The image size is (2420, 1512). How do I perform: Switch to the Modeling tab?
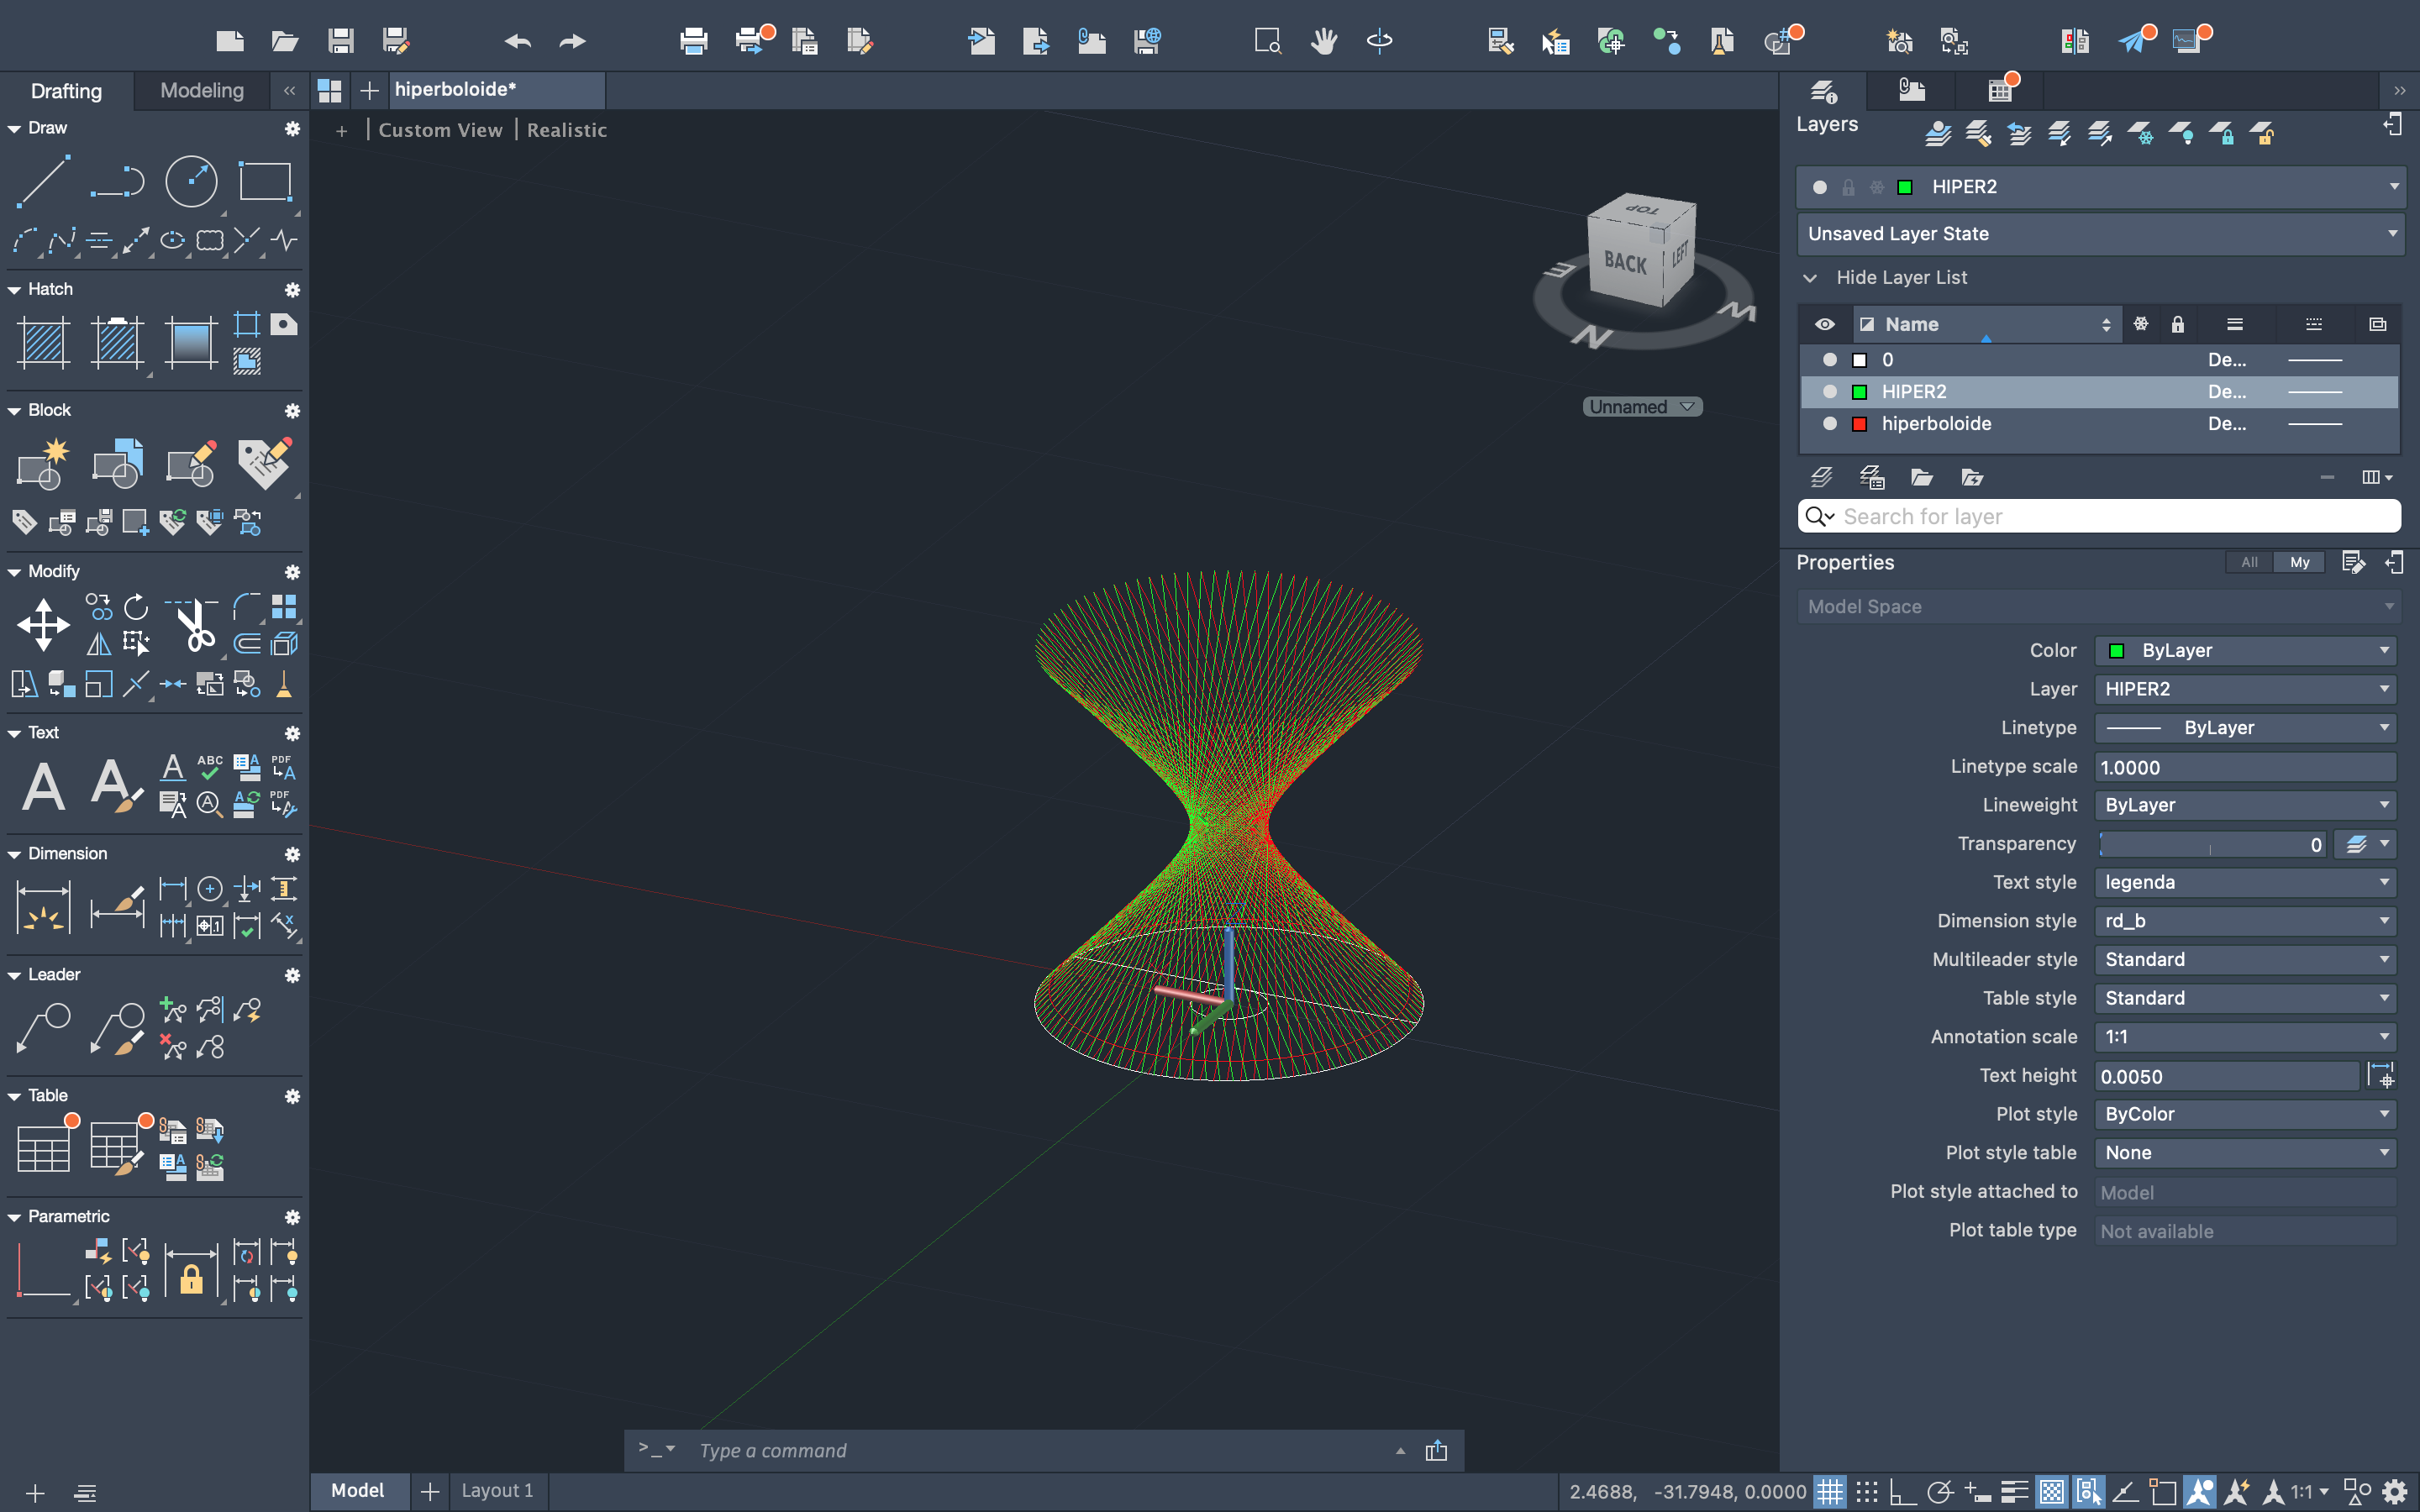(202, 90)
